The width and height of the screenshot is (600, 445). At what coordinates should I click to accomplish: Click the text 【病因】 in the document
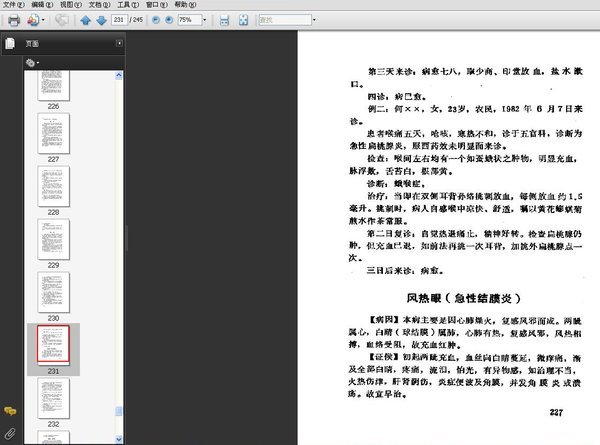coord(384,320)
